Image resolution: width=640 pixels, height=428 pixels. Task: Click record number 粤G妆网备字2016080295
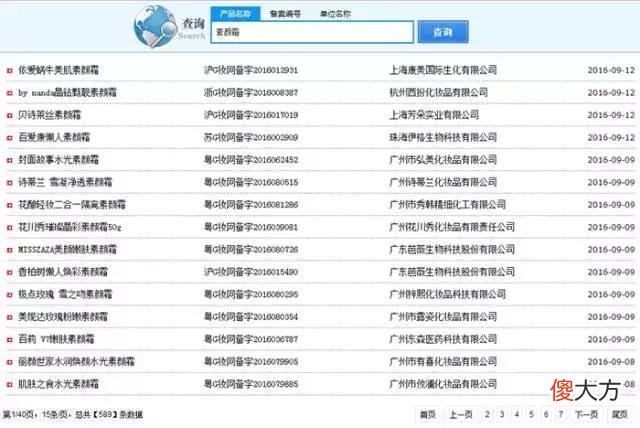pyautogui.click(x=251, y=295)
